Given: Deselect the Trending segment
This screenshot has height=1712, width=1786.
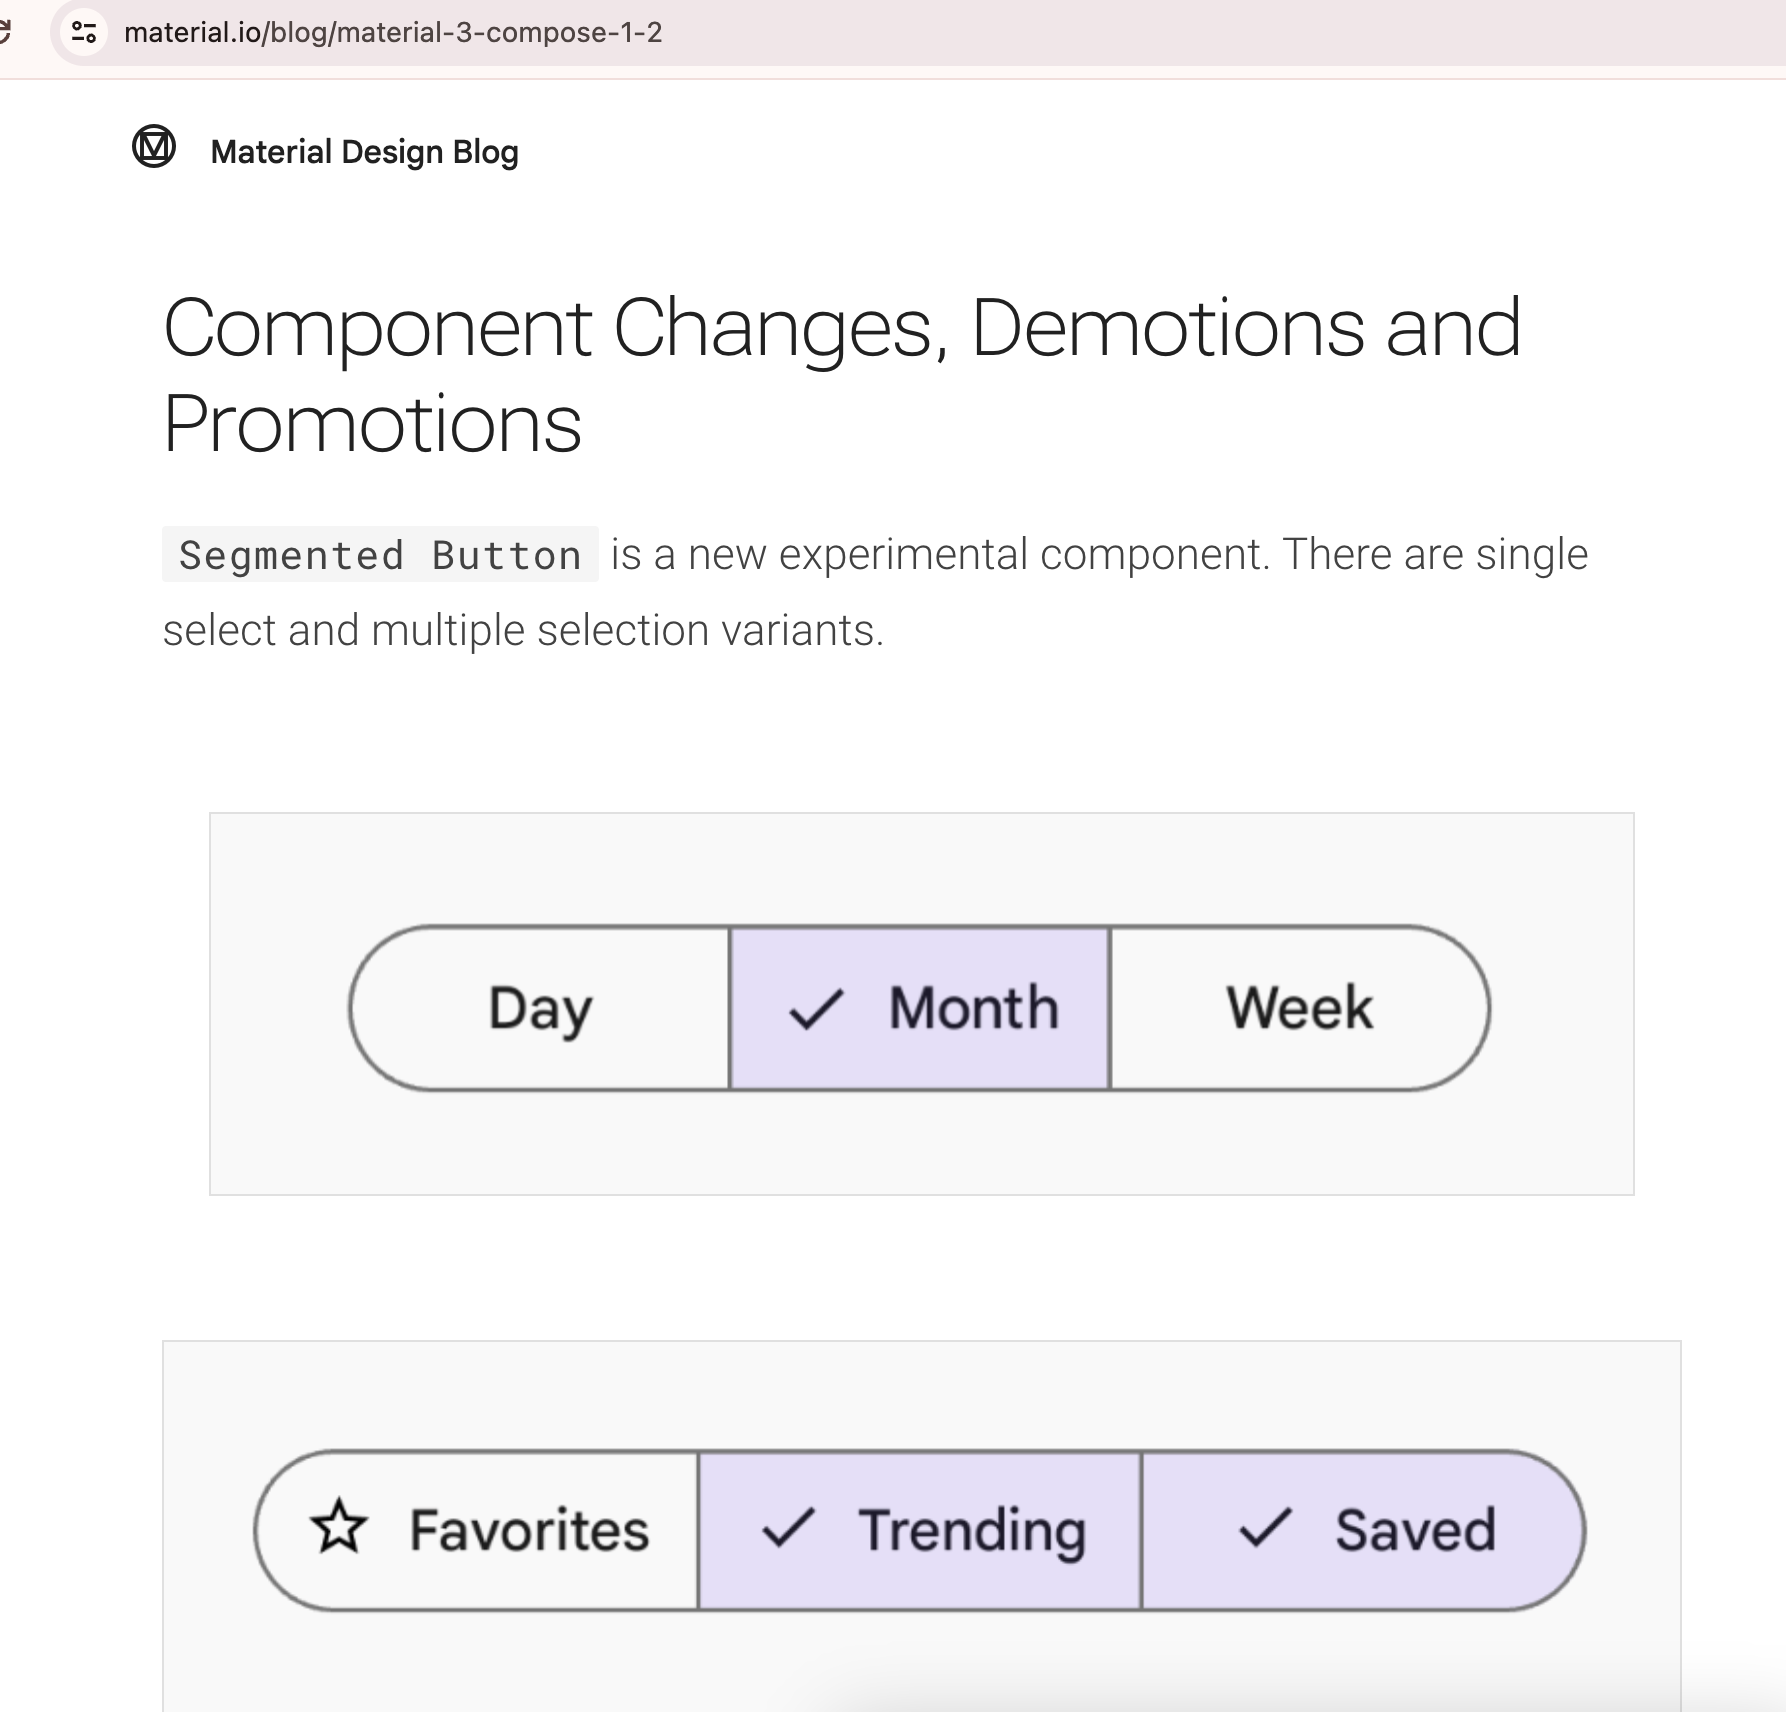Looking at the screenshot, I should (920, 1530).
